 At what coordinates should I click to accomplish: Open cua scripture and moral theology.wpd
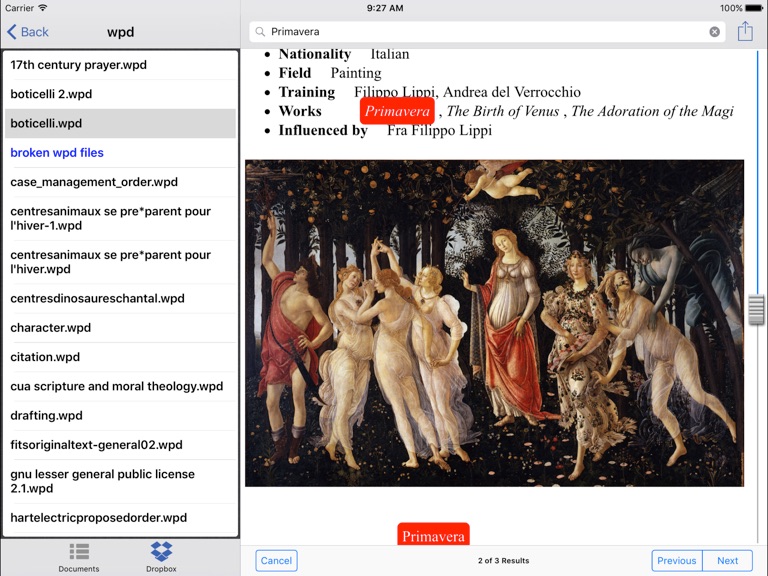[x=120, y=386]
